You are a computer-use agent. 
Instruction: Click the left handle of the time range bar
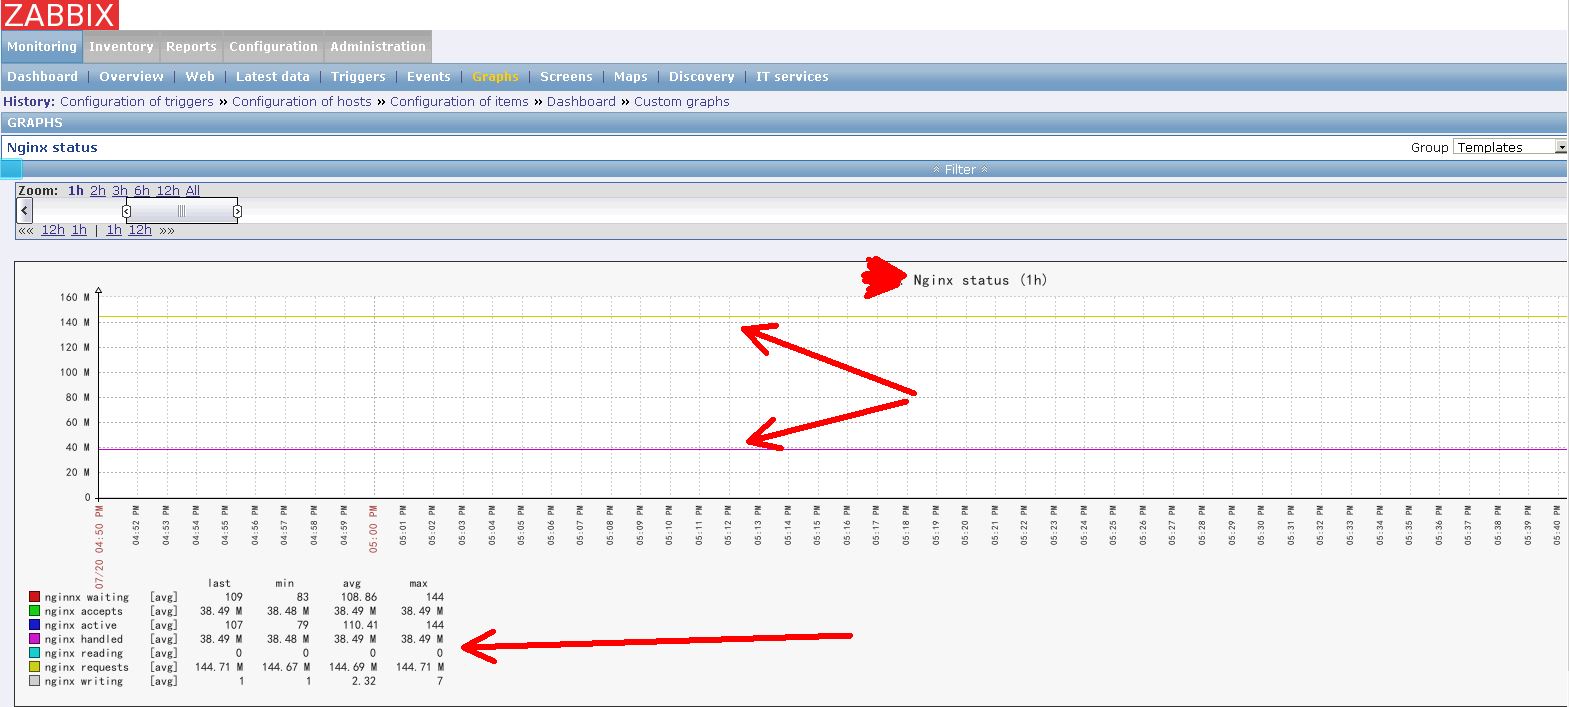(x=126, y=211)
